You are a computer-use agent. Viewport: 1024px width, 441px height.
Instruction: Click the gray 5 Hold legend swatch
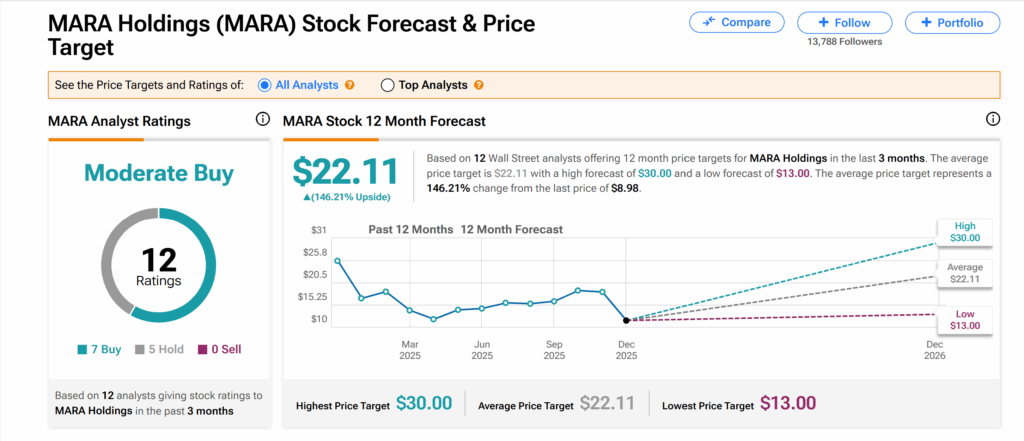pyautogui.click(x=141, y=350)
